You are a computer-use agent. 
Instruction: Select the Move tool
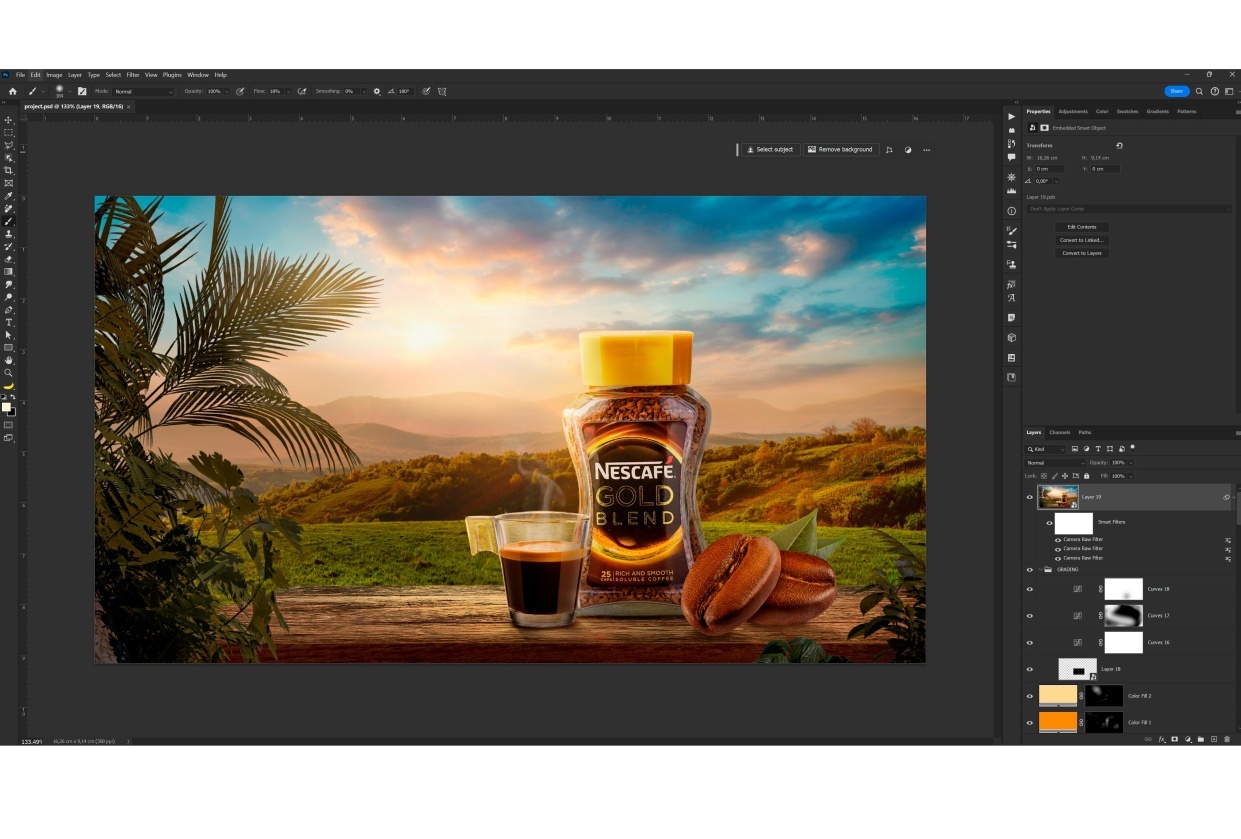(9, 120)
